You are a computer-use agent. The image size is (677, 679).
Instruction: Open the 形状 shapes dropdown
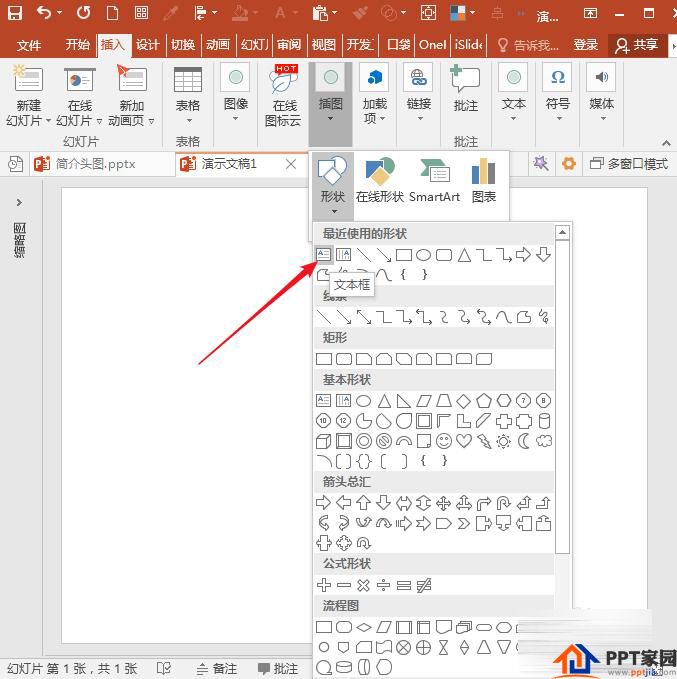point(333,185)
